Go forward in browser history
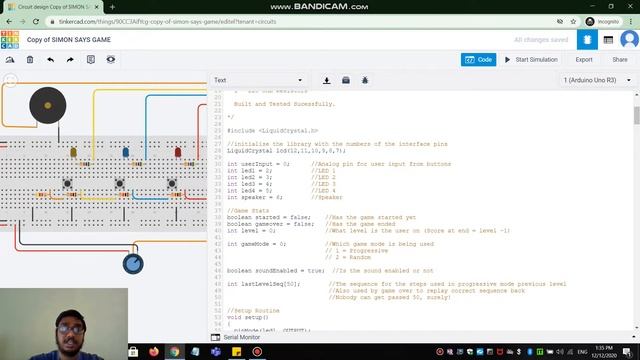 pos(22,22)
